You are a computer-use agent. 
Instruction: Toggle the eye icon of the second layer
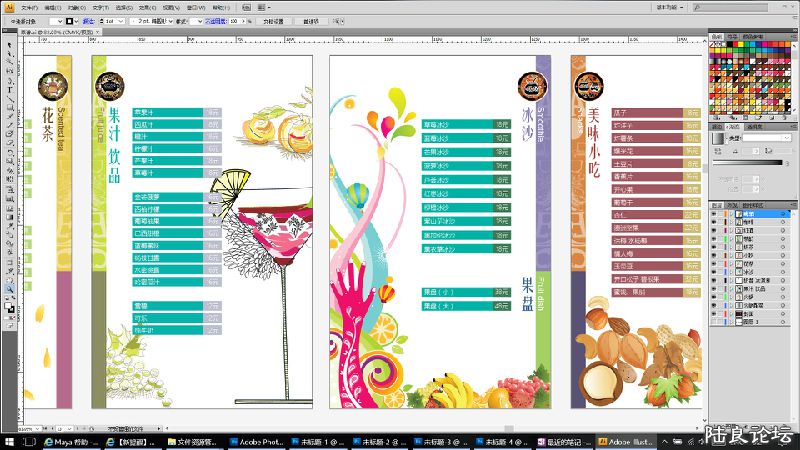point(713,222)
